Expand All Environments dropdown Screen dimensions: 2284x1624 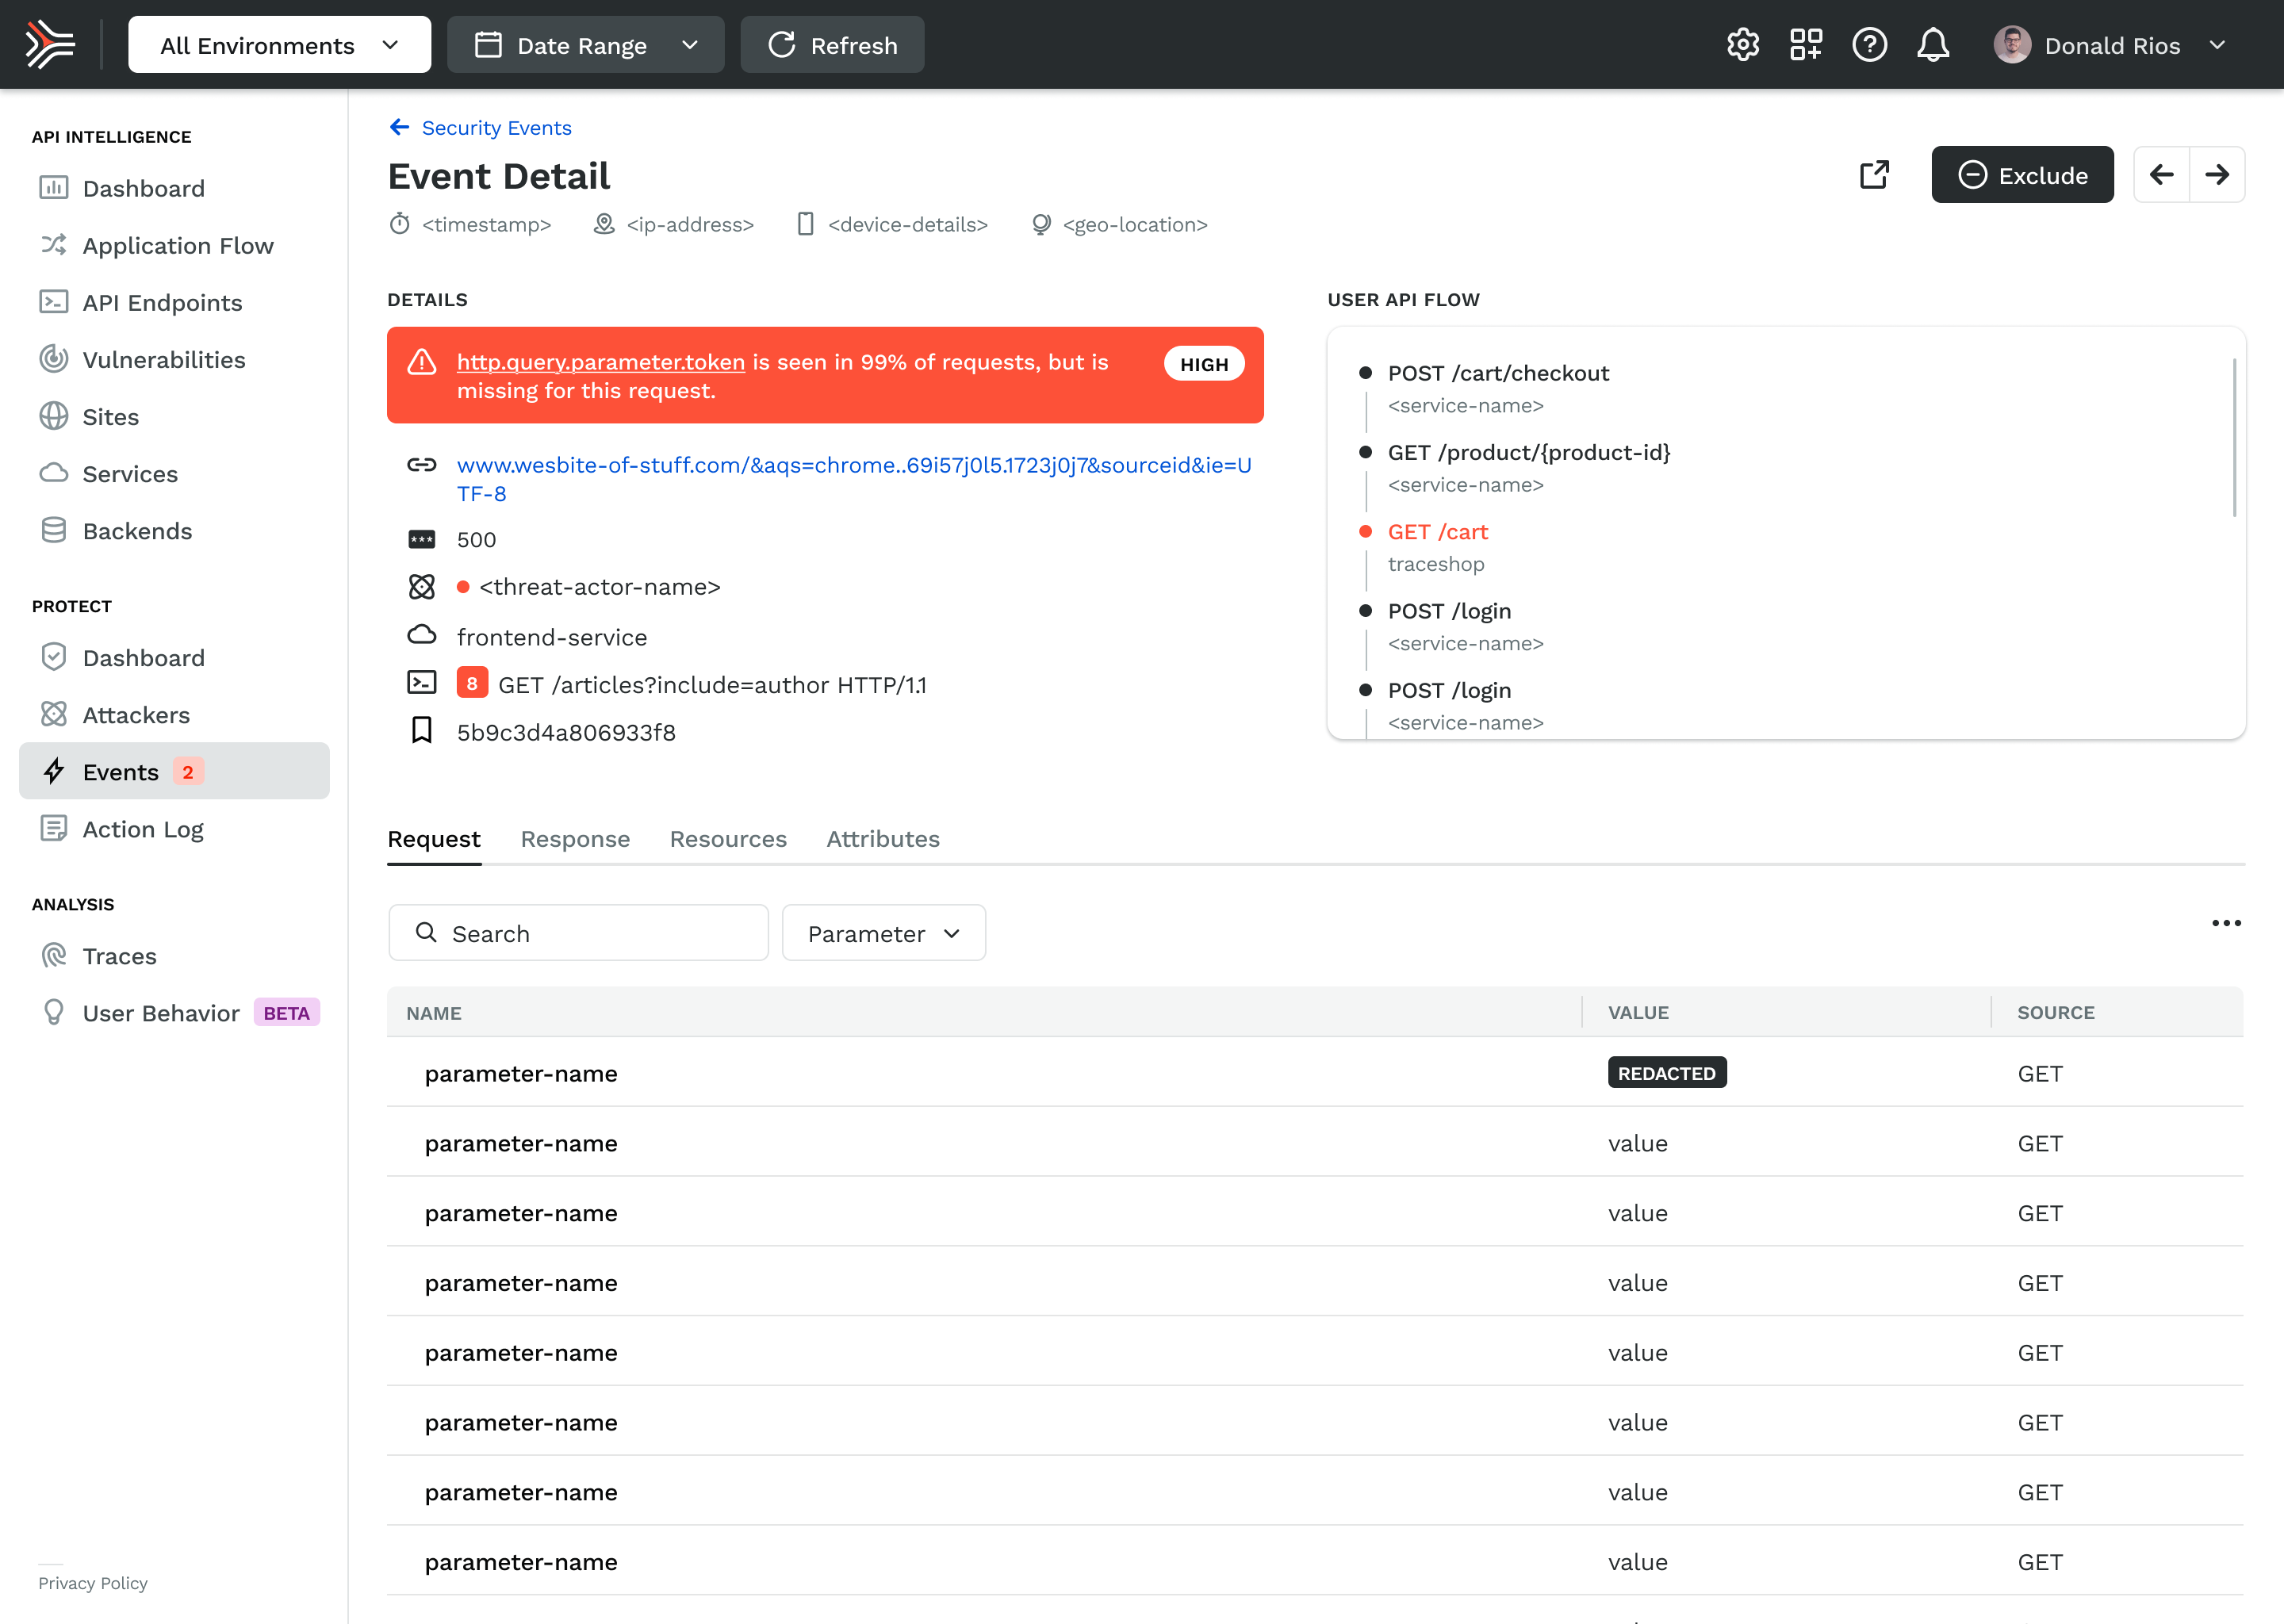tap(279, 45)
